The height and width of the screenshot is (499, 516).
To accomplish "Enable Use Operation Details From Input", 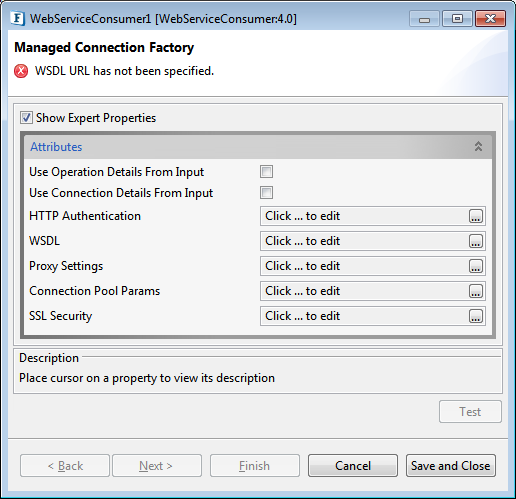I will pyautogui.click(x=266, y=172).
